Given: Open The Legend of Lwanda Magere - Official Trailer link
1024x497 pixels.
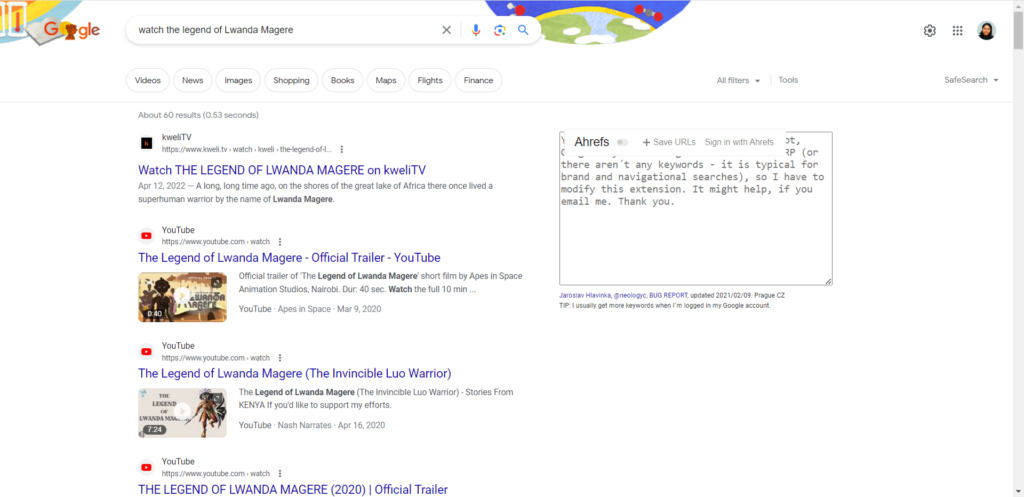Looking at the screenshot, I should [289, 257].
